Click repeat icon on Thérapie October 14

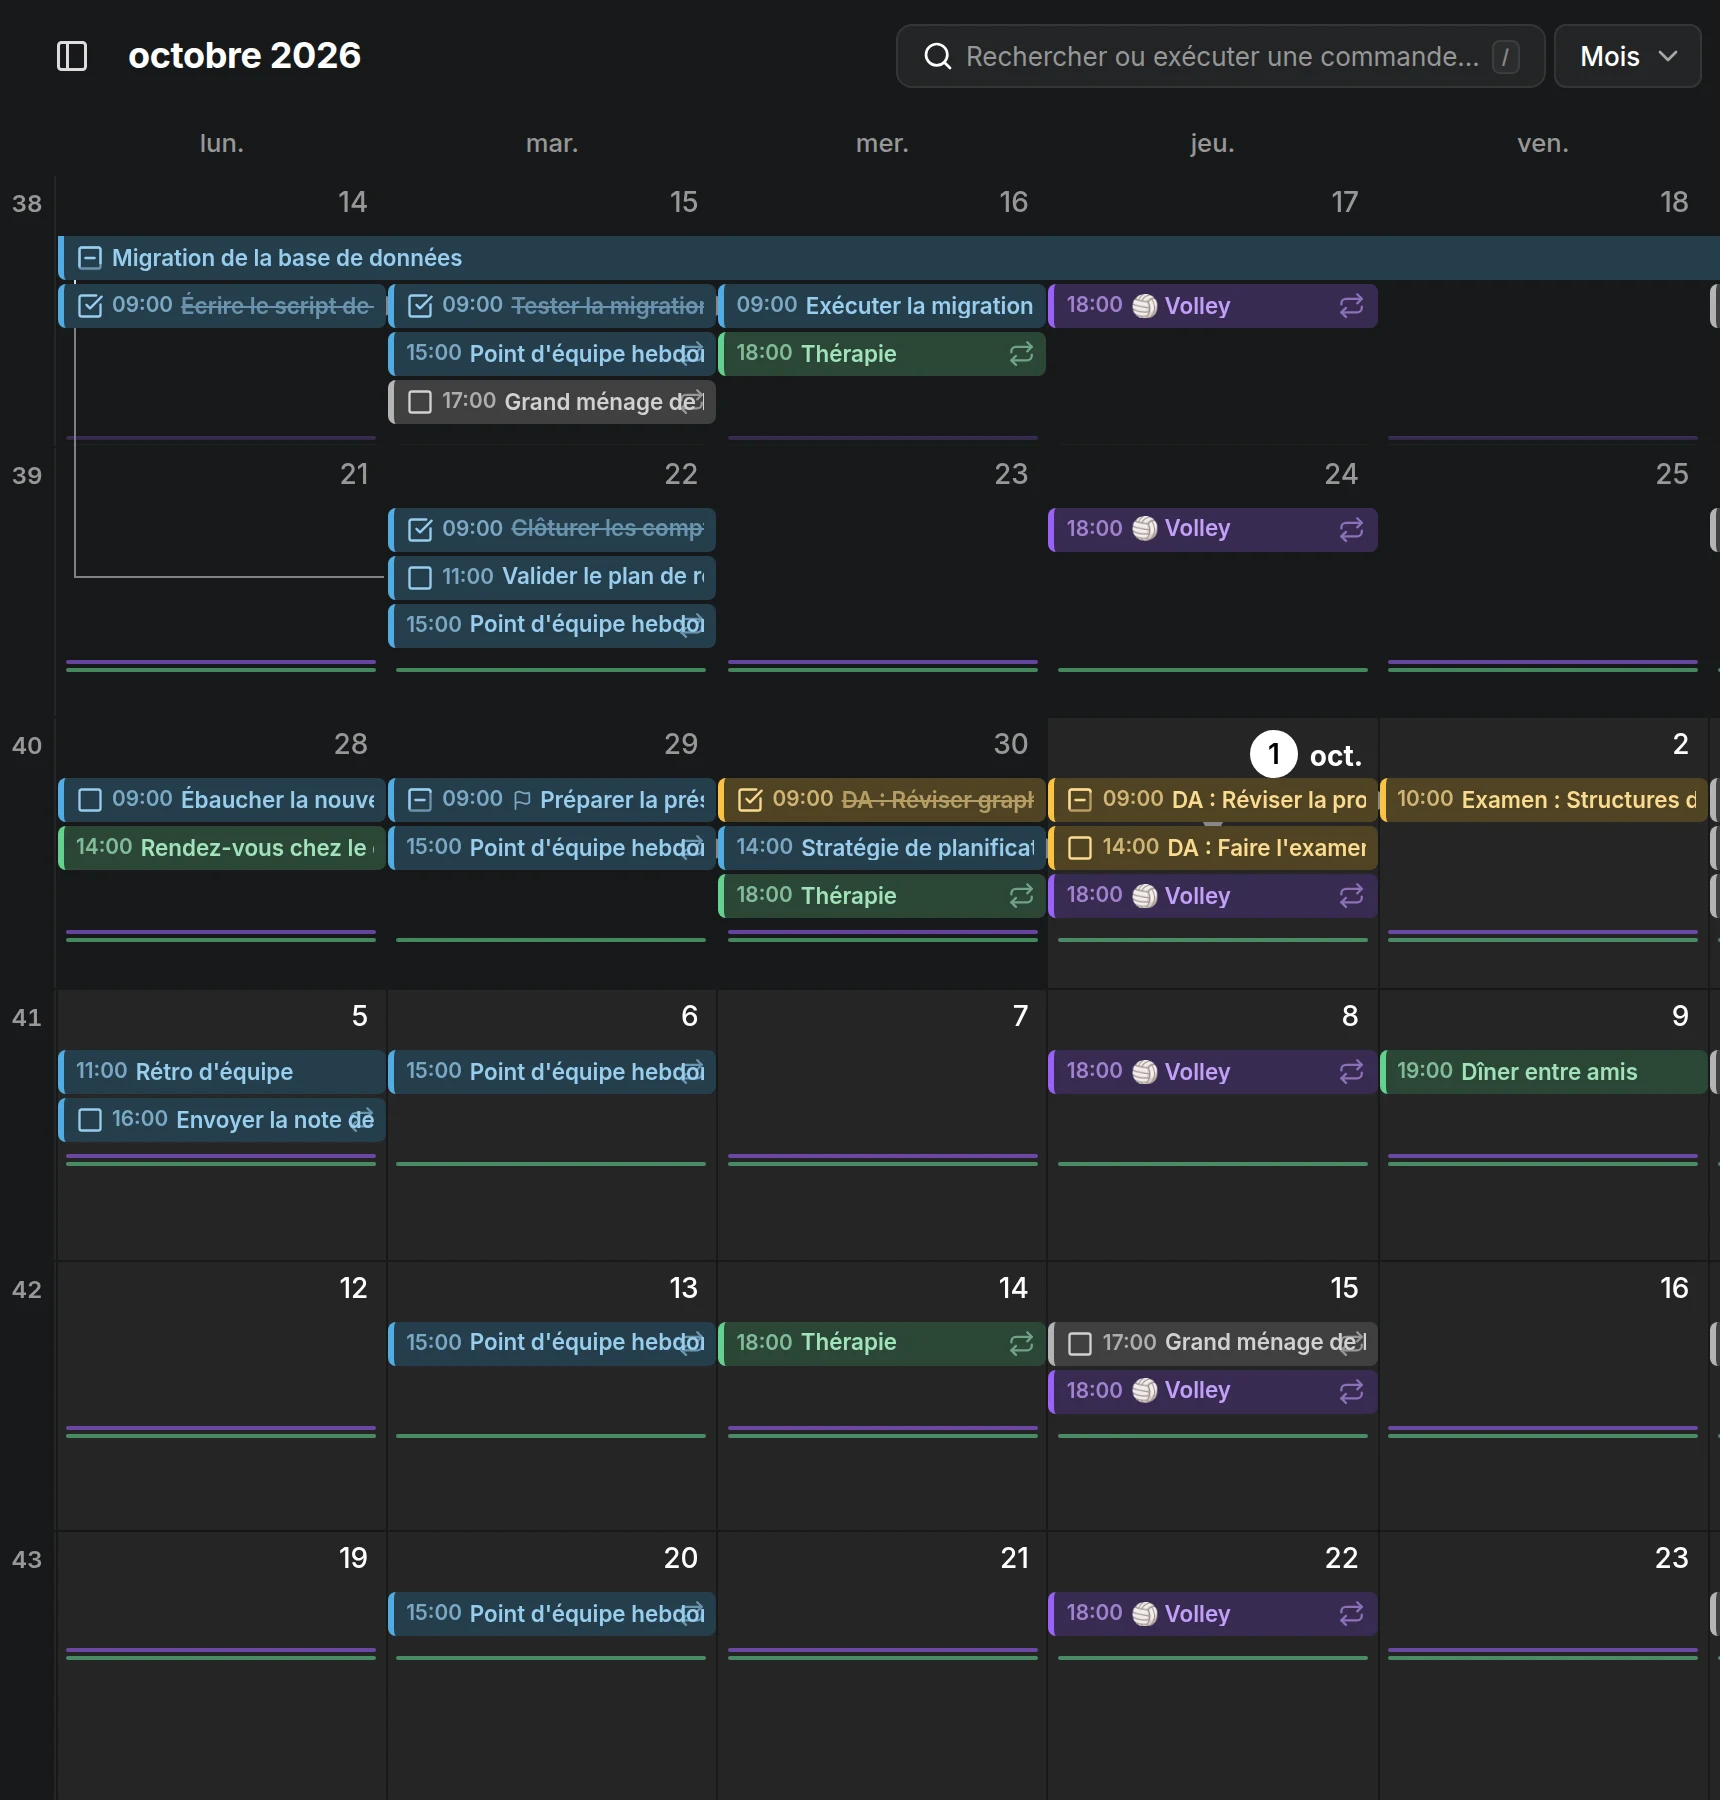[x=1021, y=1343]
